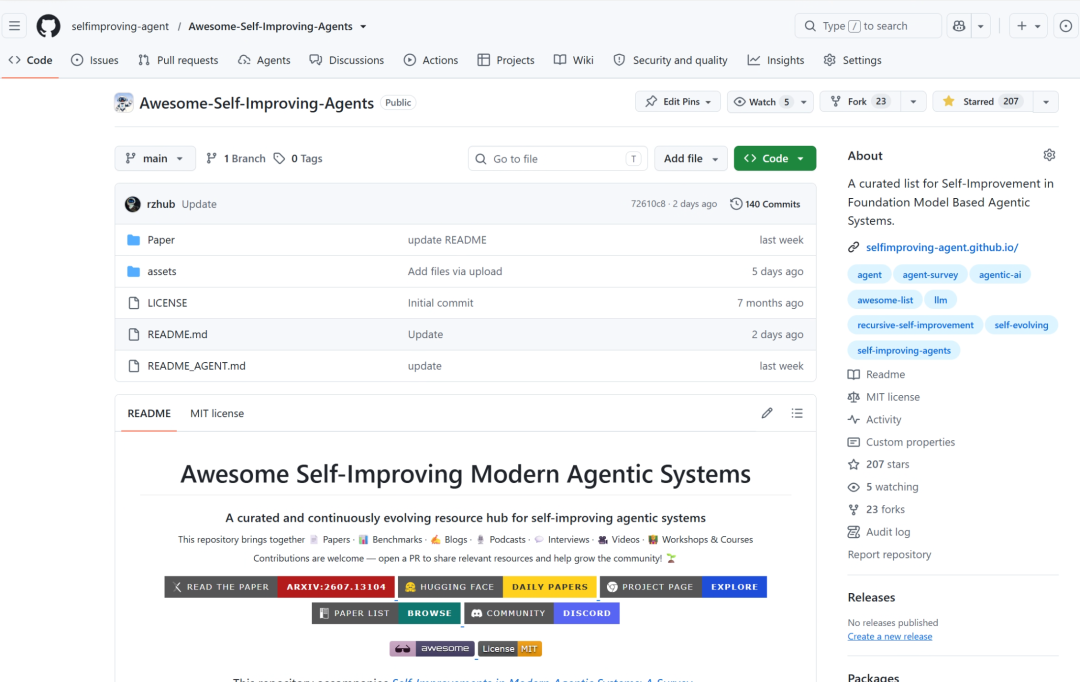This screenshot has width=1080, height=682.
Task: View the 140 Commits history
Action: click(765, 204)
